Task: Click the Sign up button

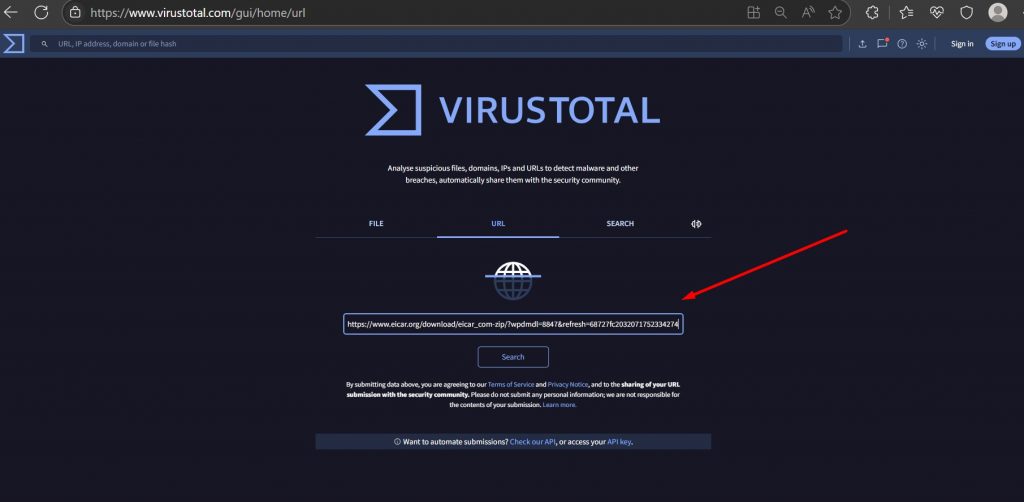Action: [1002, 44]
